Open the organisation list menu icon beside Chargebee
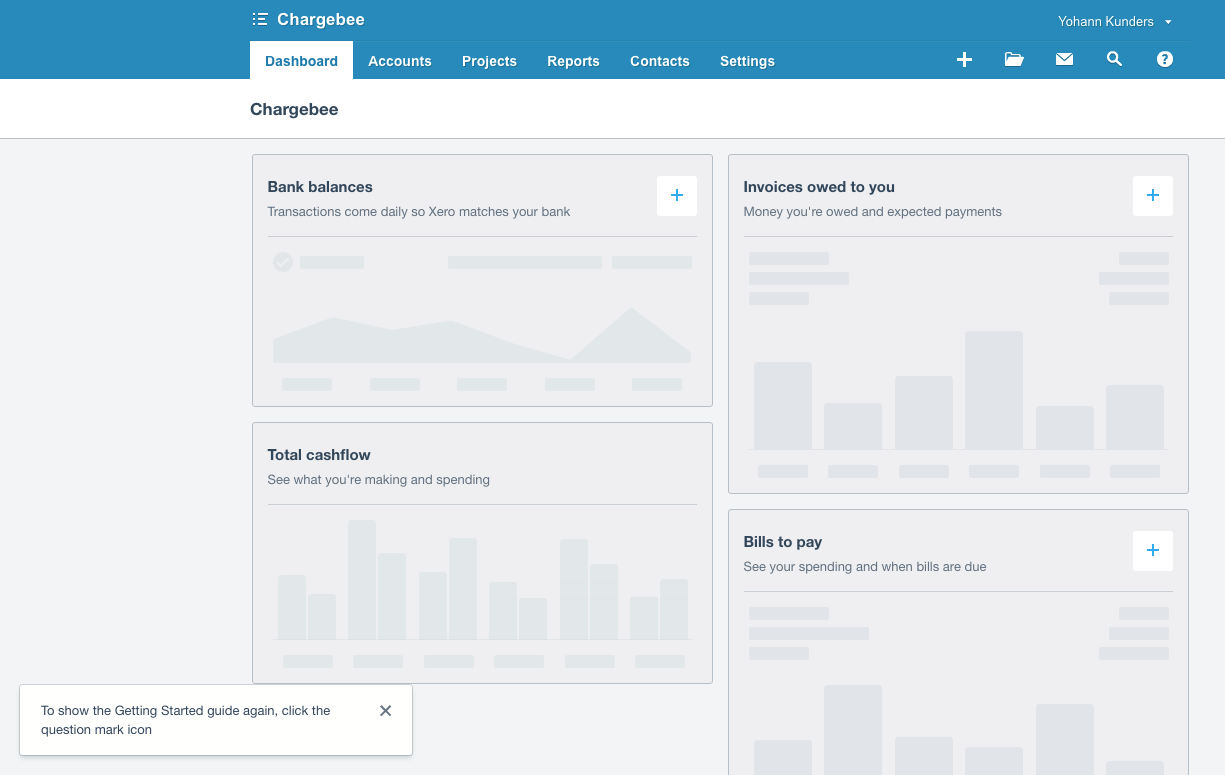The image size is (1225, 775). [260, 19]
